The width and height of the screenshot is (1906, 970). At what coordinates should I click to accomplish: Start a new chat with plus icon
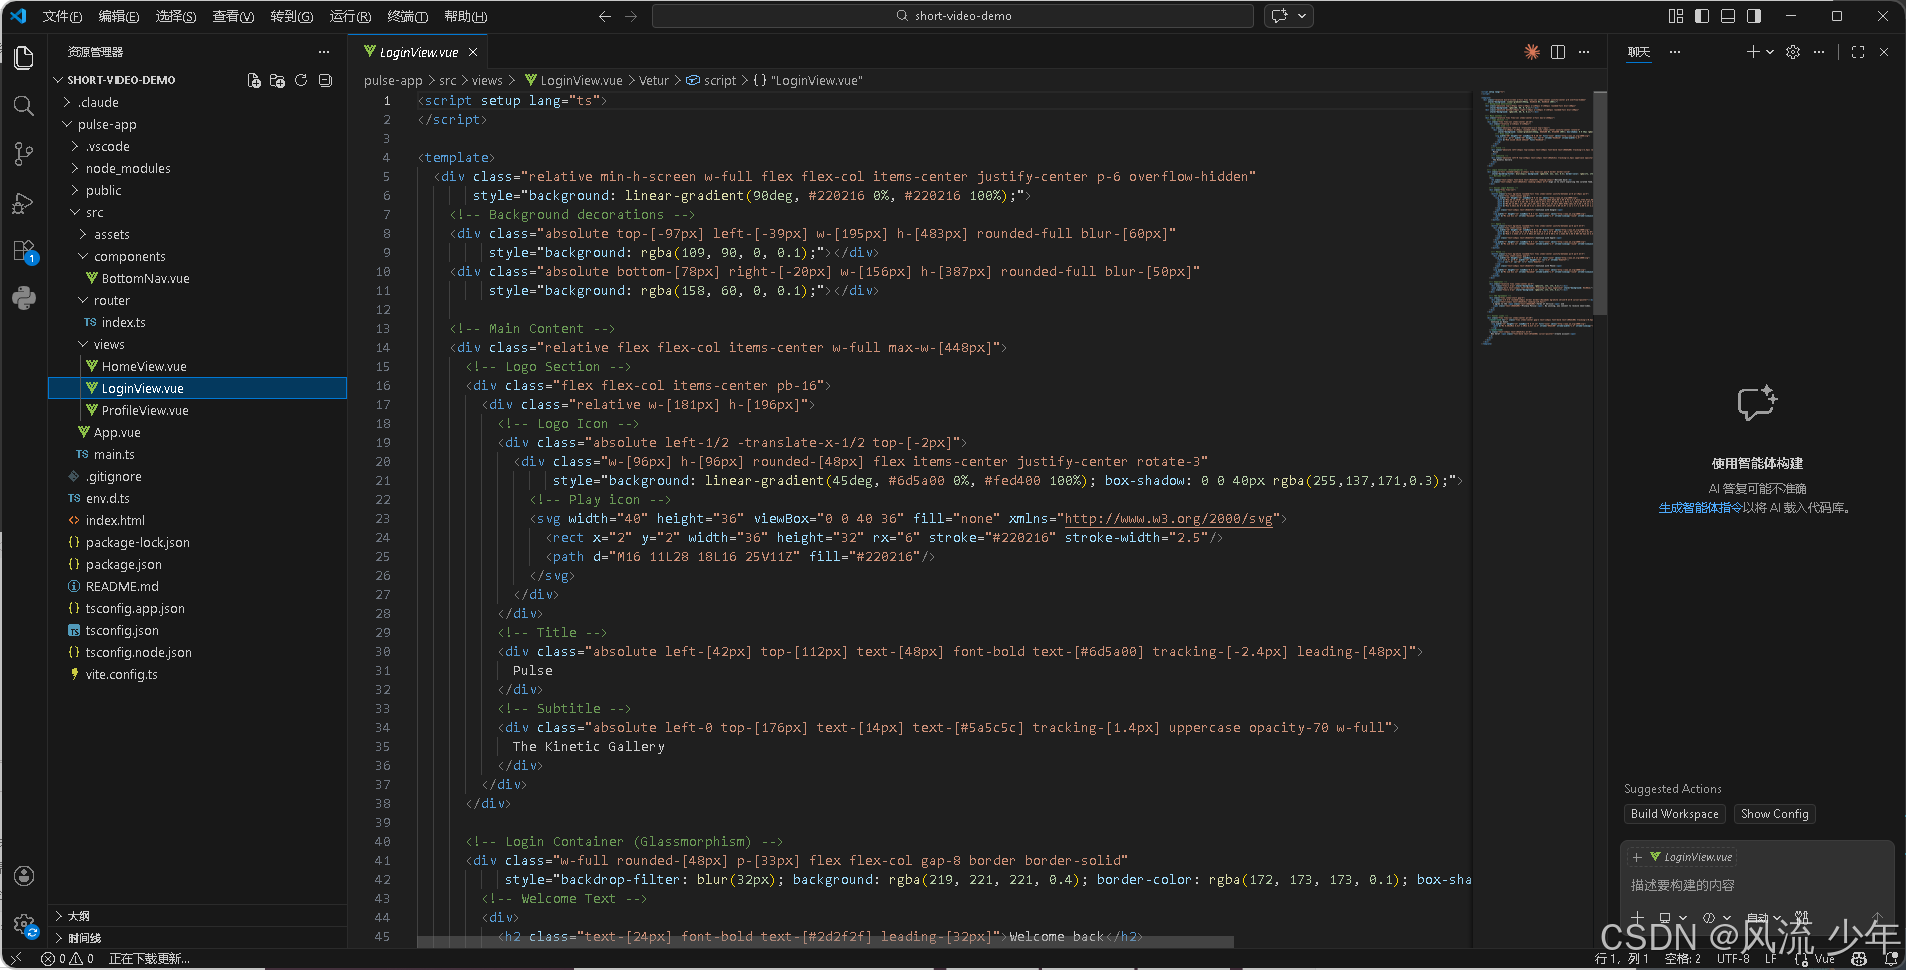(x=1753, y=52)
